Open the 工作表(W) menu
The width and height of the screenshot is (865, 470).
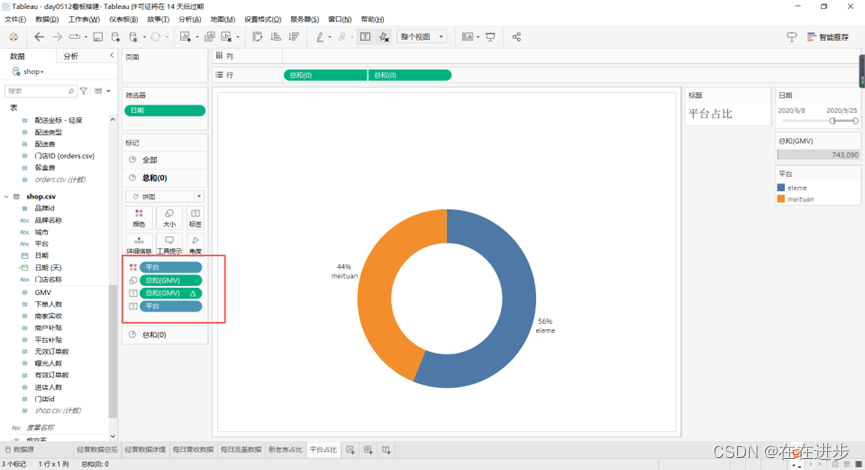point(84,19)
